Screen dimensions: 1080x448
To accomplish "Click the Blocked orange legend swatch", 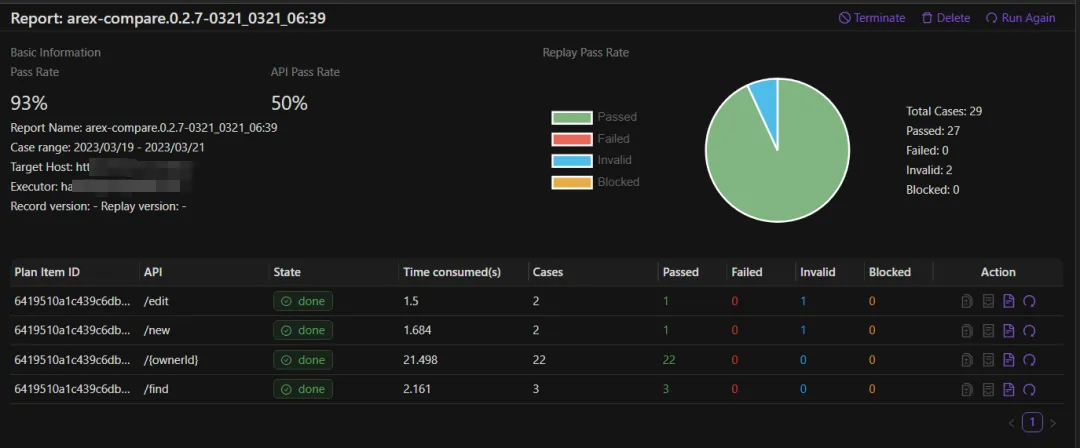I will (572, 183).
